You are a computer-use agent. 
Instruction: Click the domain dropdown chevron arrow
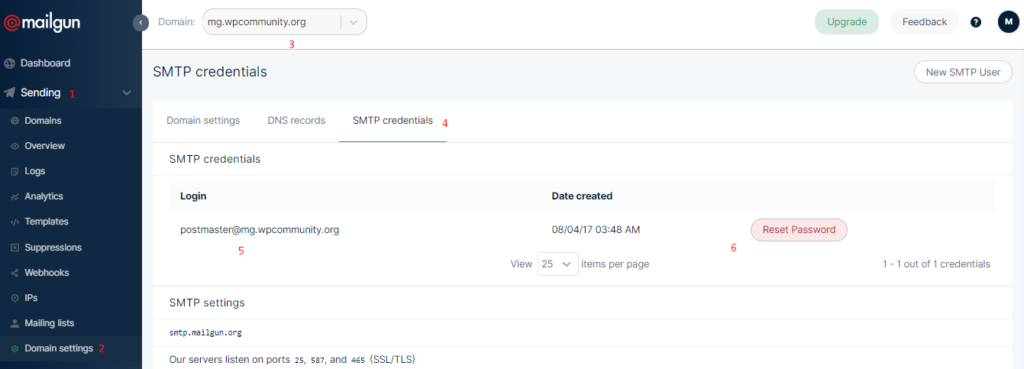(353, 22)
